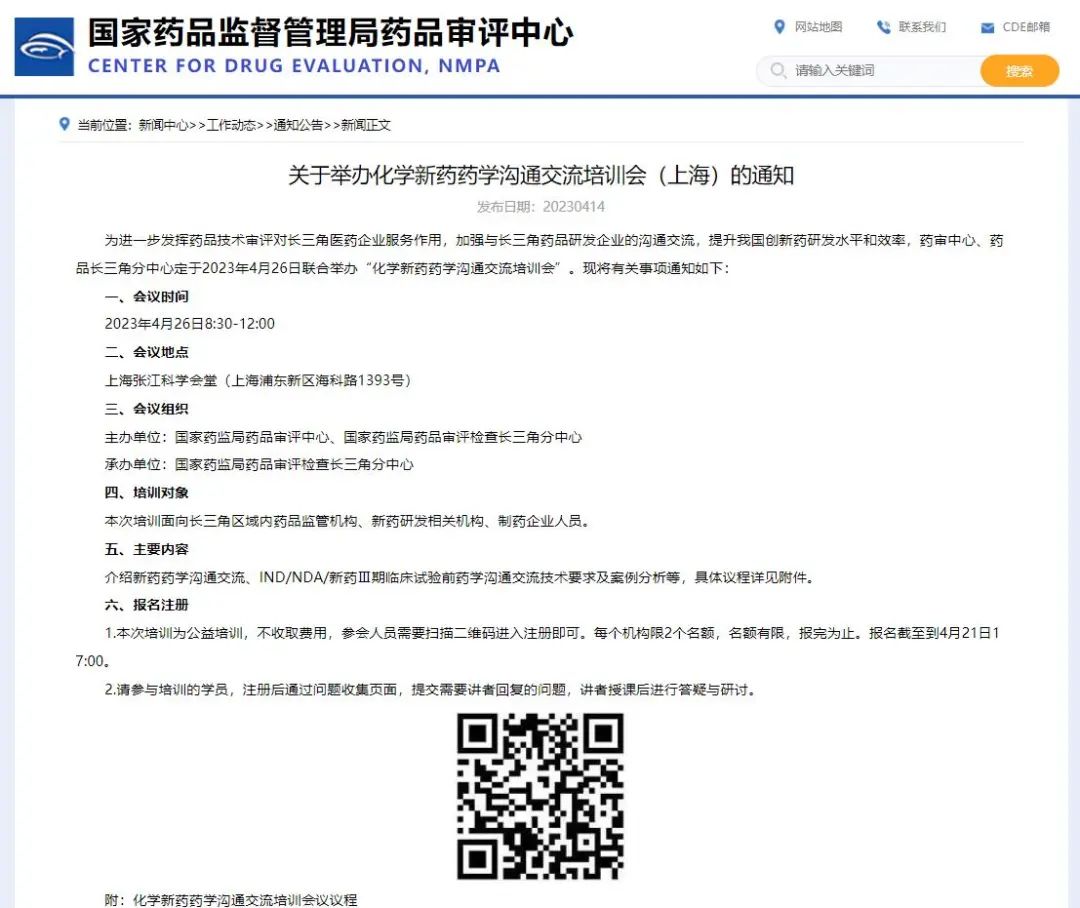Click the article title about 培训会（上海）
The width and height of the screenshot is (1080, 908).
[540, 176]
